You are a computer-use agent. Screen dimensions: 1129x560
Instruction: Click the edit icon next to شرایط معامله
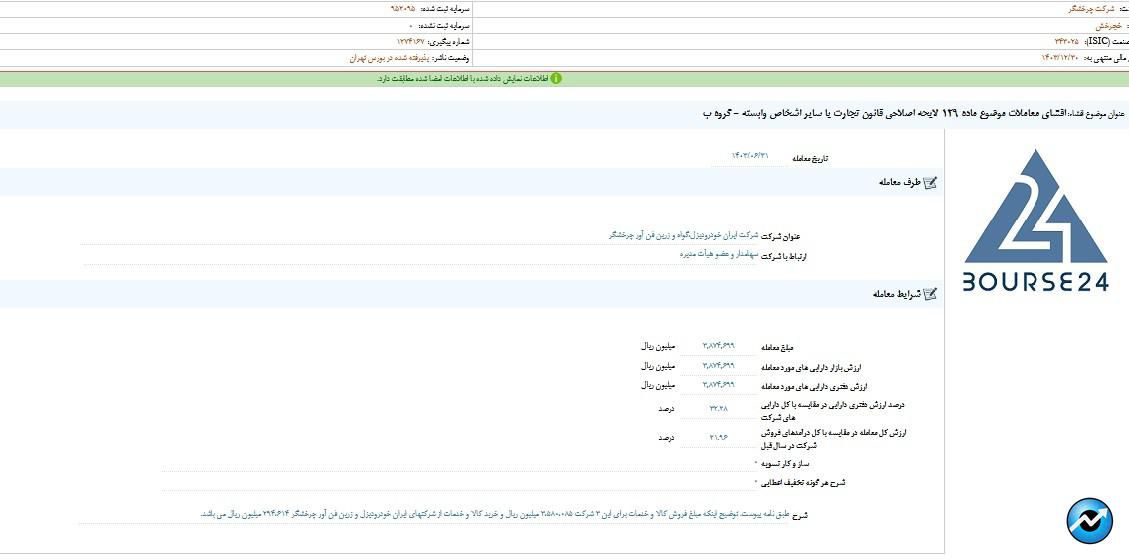930,294
